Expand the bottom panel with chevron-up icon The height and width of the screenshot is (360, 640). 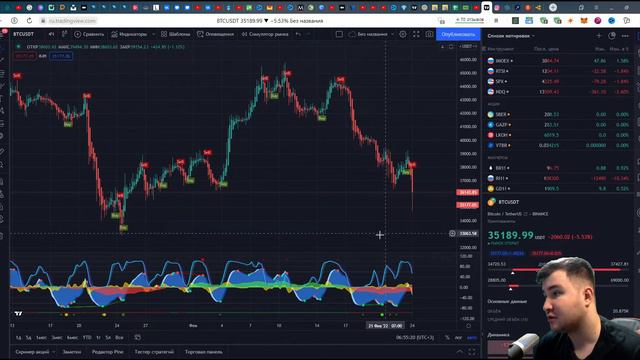point(460,351)
